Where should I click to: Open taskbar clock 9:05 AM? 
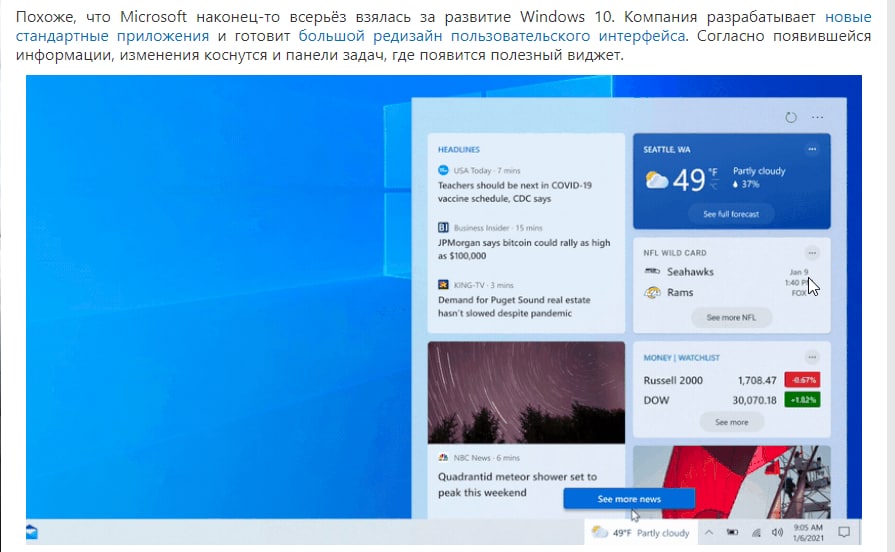pos(808,533)
